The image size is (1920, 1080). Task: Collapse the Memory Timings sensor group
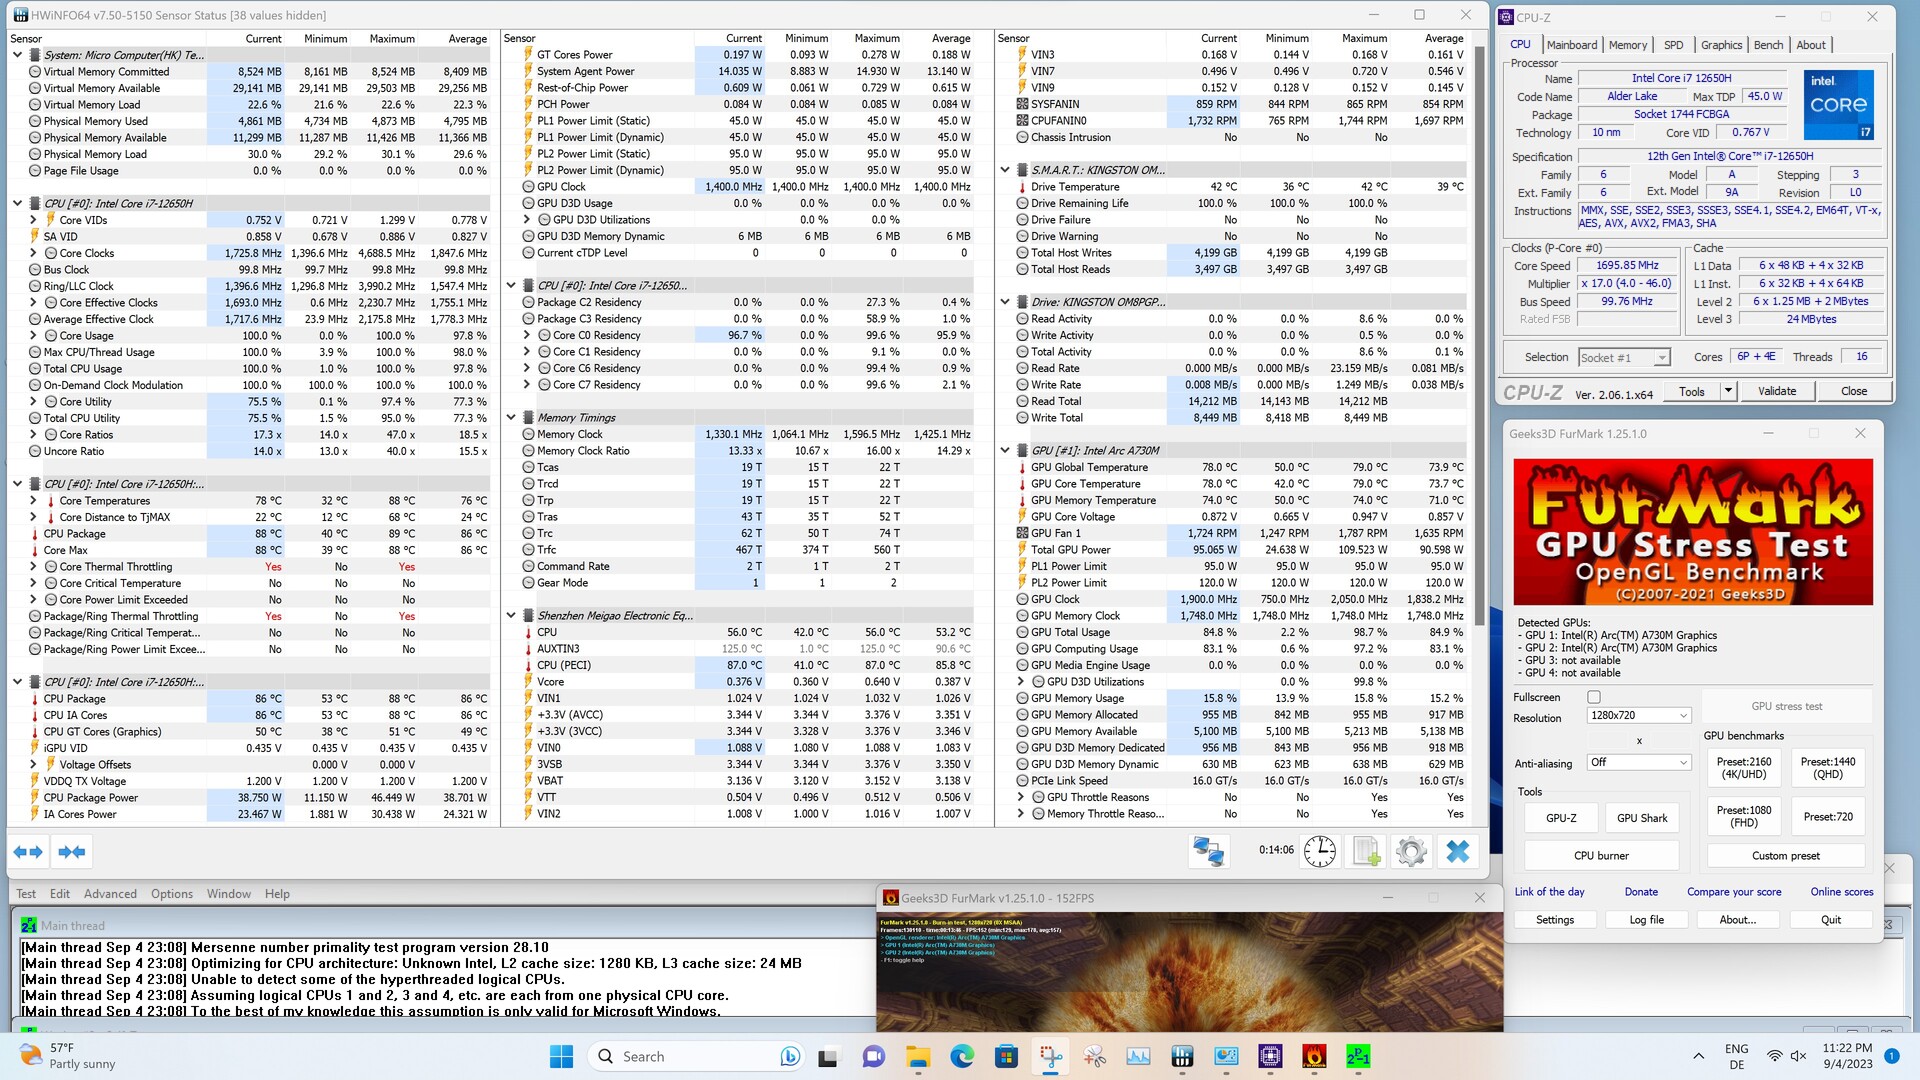[511, 418]
